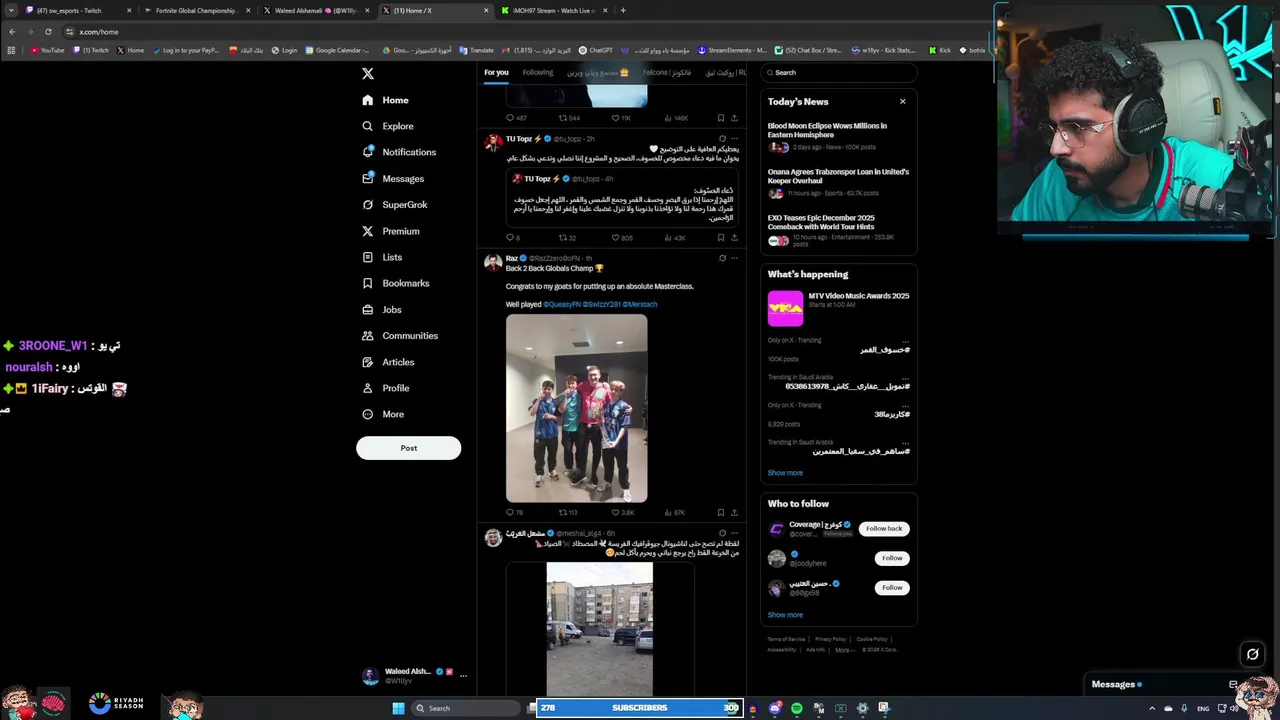1280x720 pixels.
Task: Open EXO Teases Epic December news
Action: 838,230
